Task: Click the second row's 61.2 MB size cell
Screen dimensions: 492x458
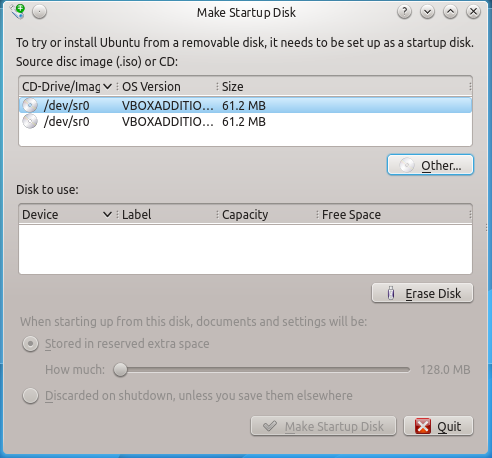Action: tap(244, 122)
